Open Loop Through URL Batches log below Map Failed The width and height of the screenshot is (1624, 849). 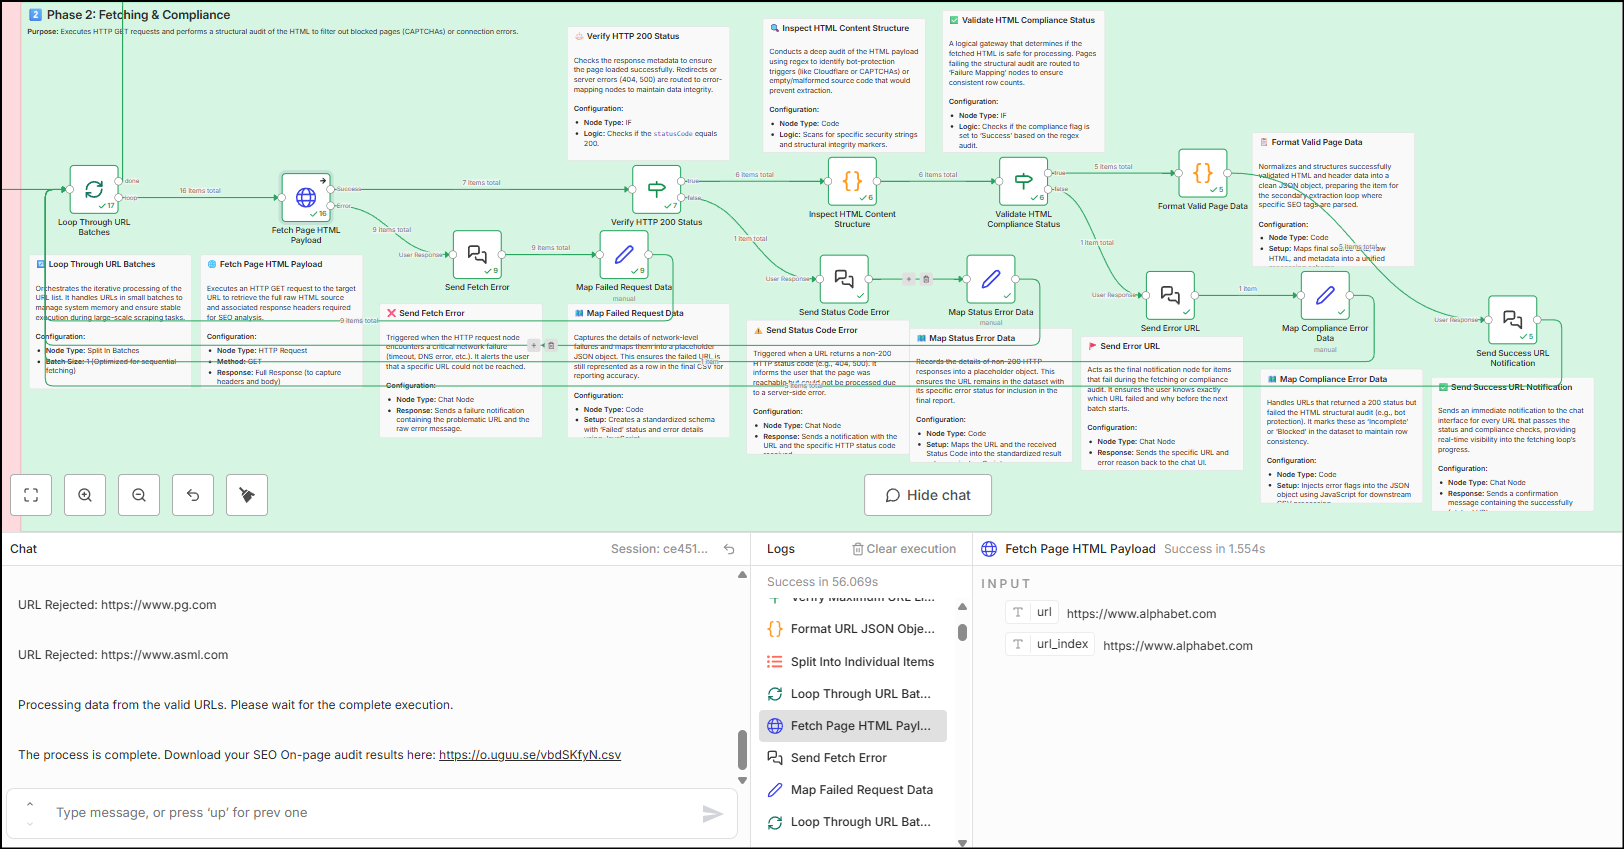coord(853,822)
